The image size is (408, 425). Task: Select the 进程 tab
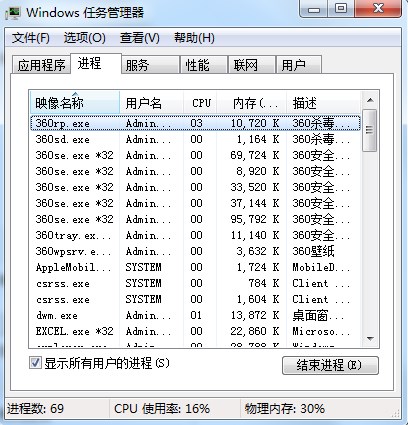click(96, 63)
